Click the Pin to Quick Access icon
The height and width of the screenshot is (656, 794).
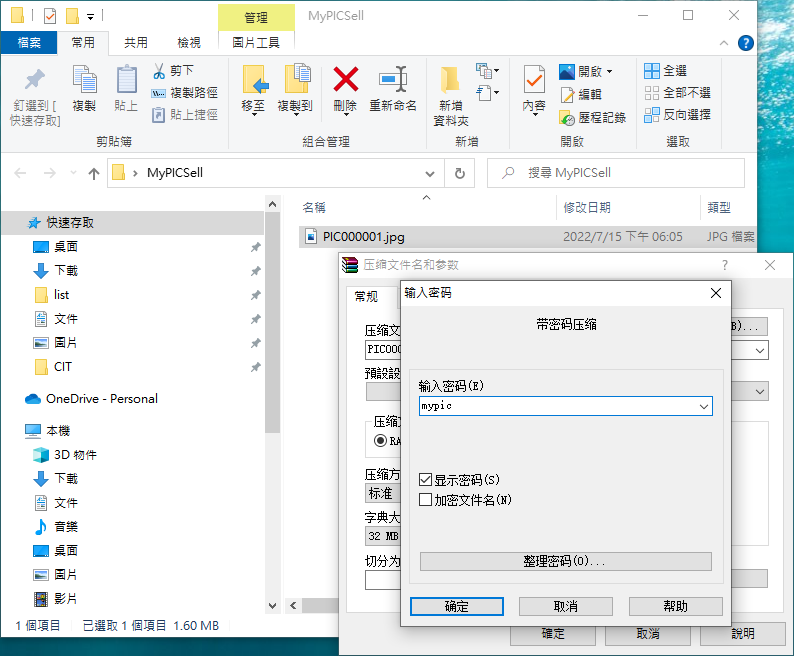tap(35, 80)
